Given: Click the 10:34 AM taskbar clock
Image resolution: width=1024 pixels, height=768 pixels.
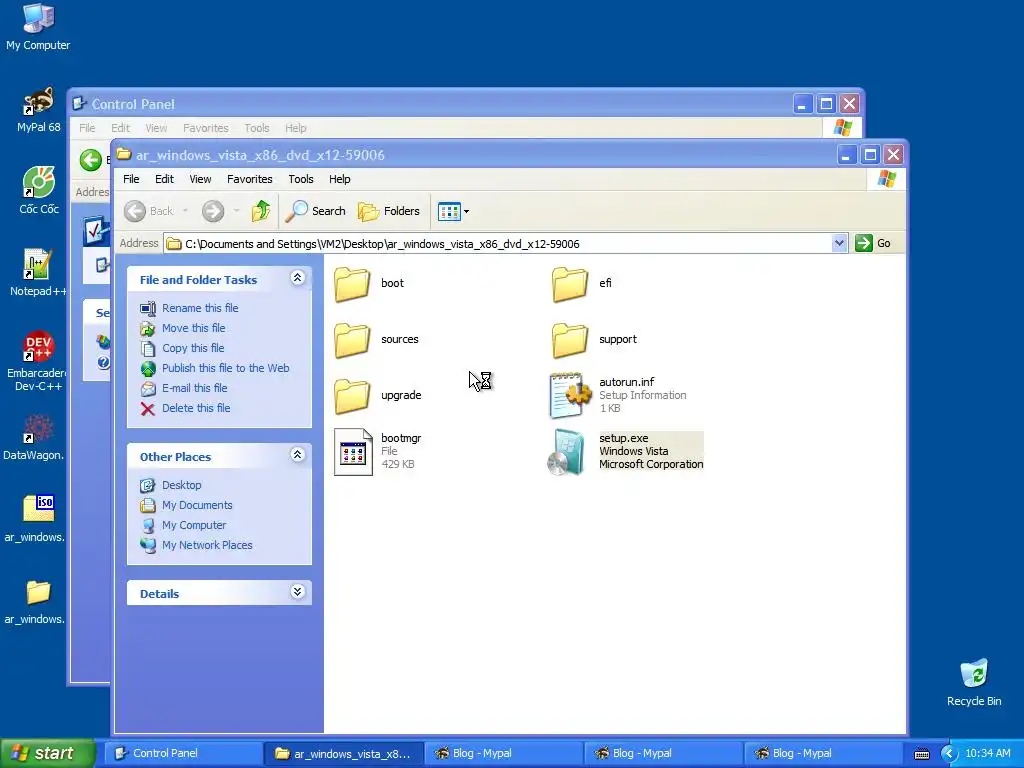Looking at the screenshot, I should pos(987,753).
